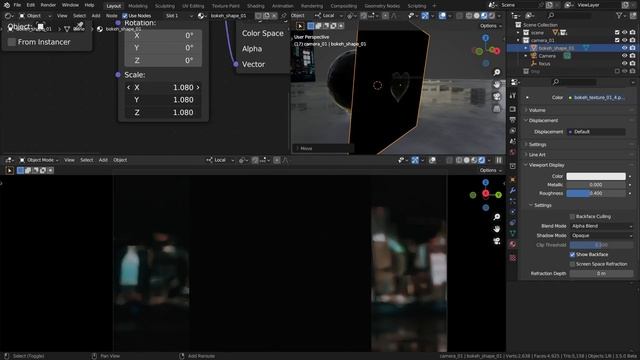Open the Blend Mode dropdown
This screenshot has width=640, height=360.
[602, 226]
